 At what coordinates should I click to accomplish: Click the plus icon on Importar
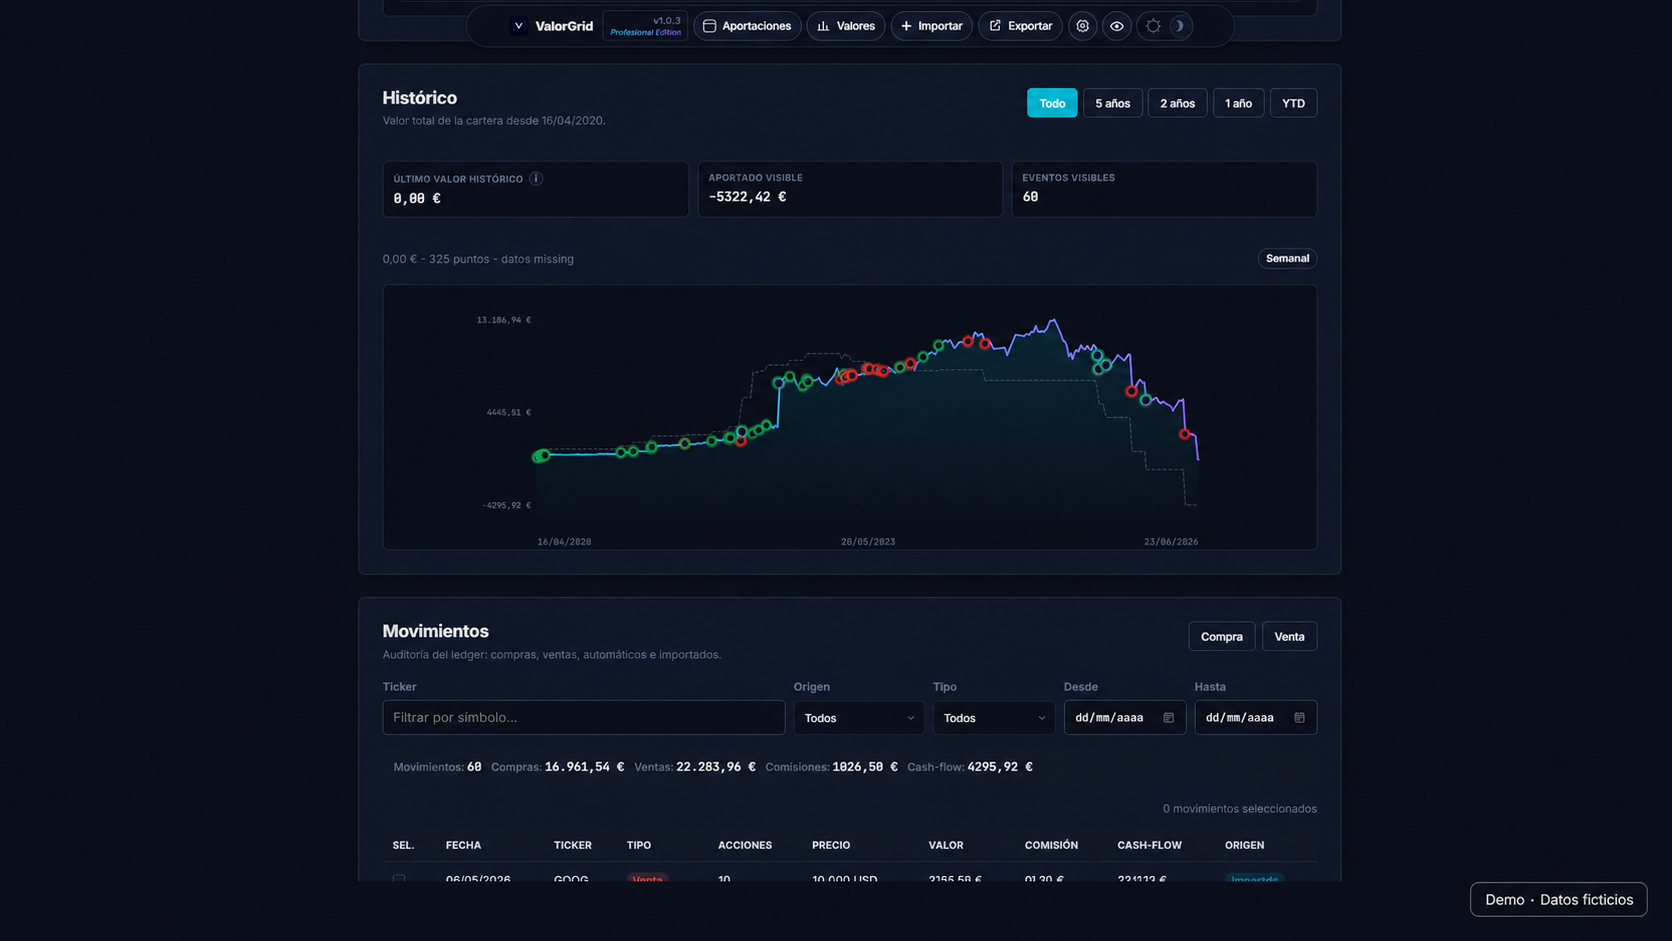tap(906, 26)
